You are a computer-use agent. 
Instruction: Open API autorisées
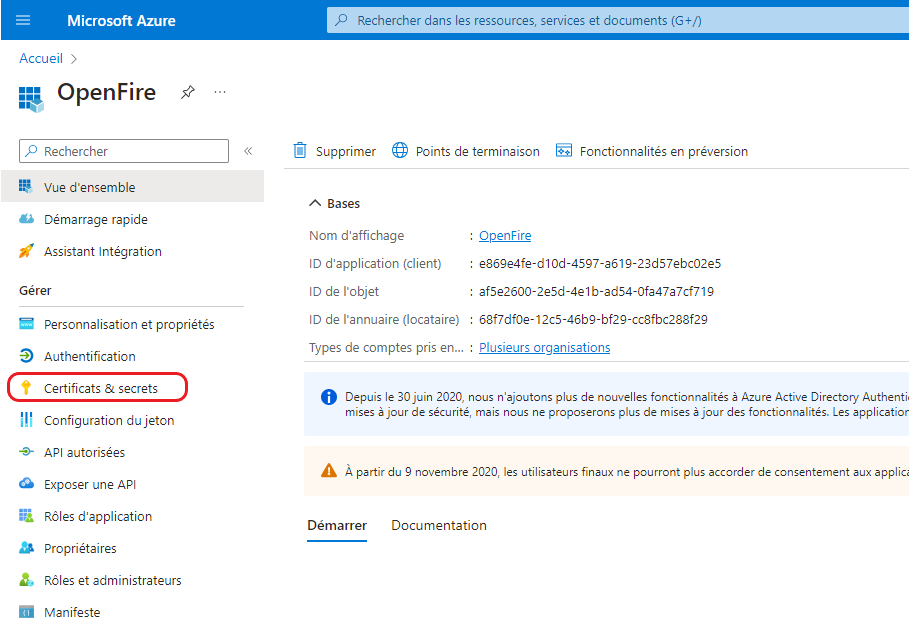[x=84, y=452]
